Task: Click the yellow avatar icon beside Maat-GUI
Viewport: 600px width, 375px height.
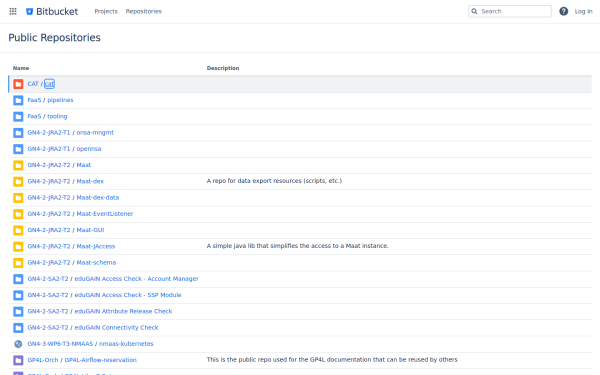Action: click(18, 230)
